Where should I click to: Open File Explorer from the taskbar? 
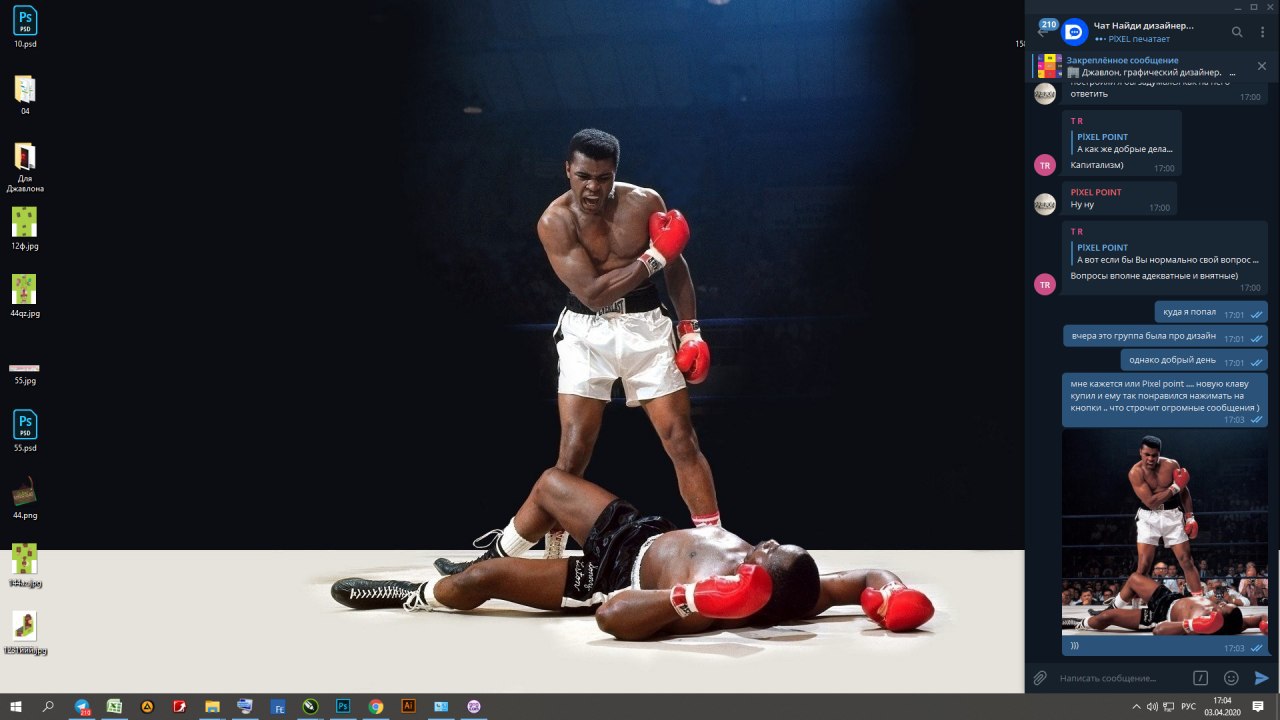pyautogui.click(x=212, y=706)
